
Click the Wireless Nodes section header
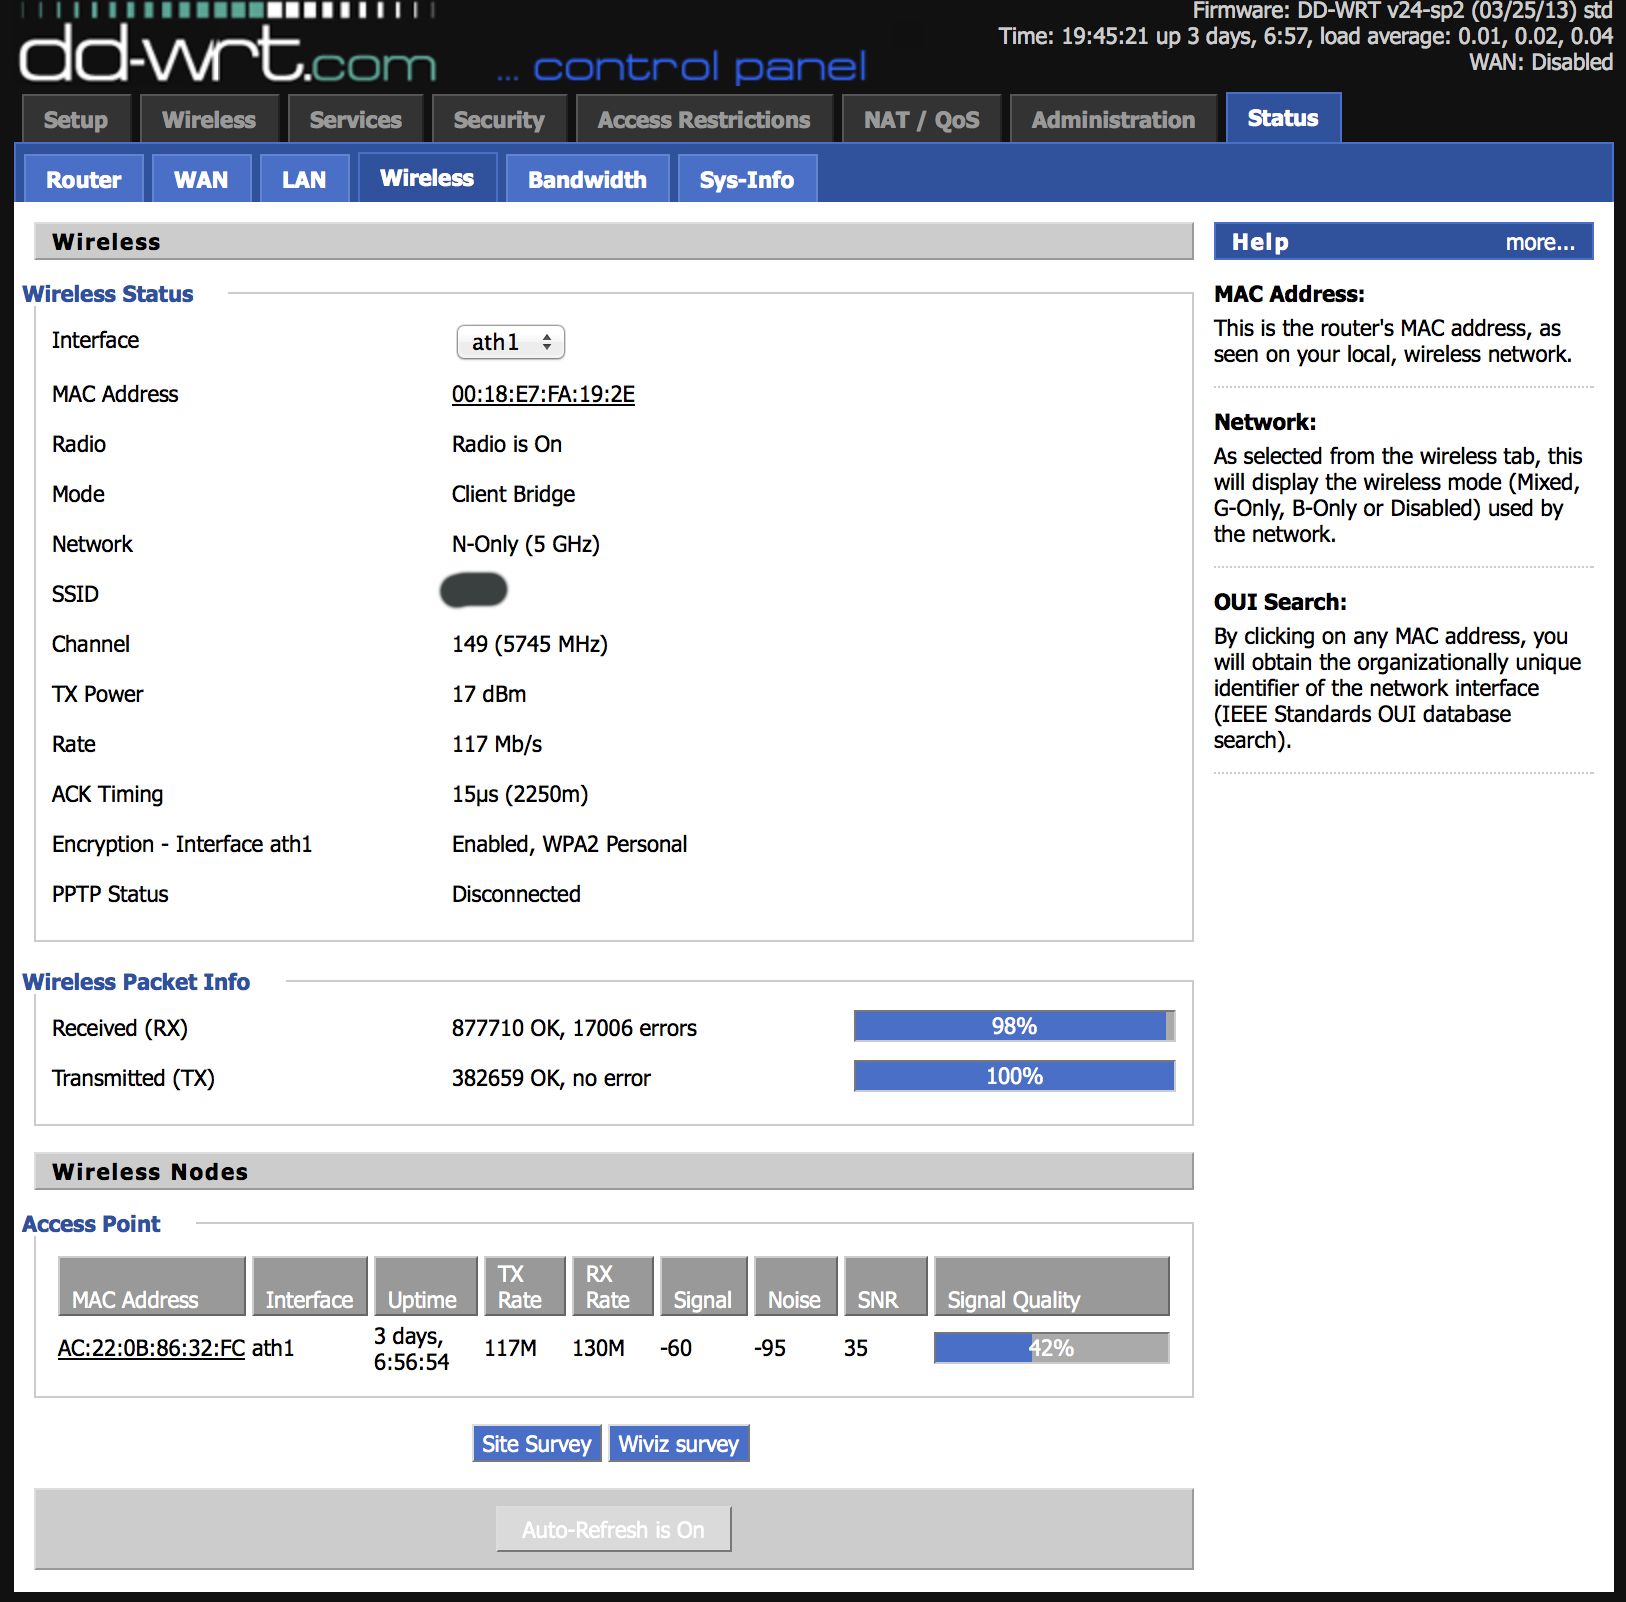pyautogui.click(x=614, y=1171)
